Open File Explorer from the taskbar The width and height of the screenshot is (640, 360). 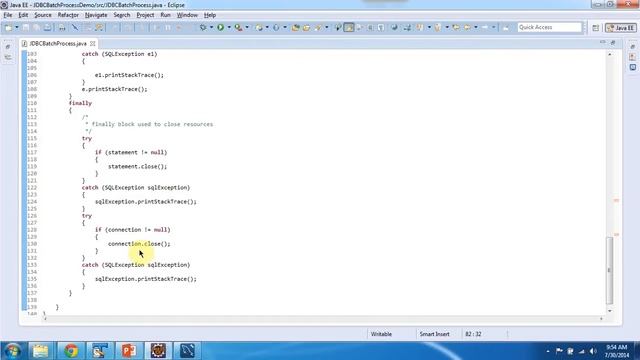tap(41, 351)
